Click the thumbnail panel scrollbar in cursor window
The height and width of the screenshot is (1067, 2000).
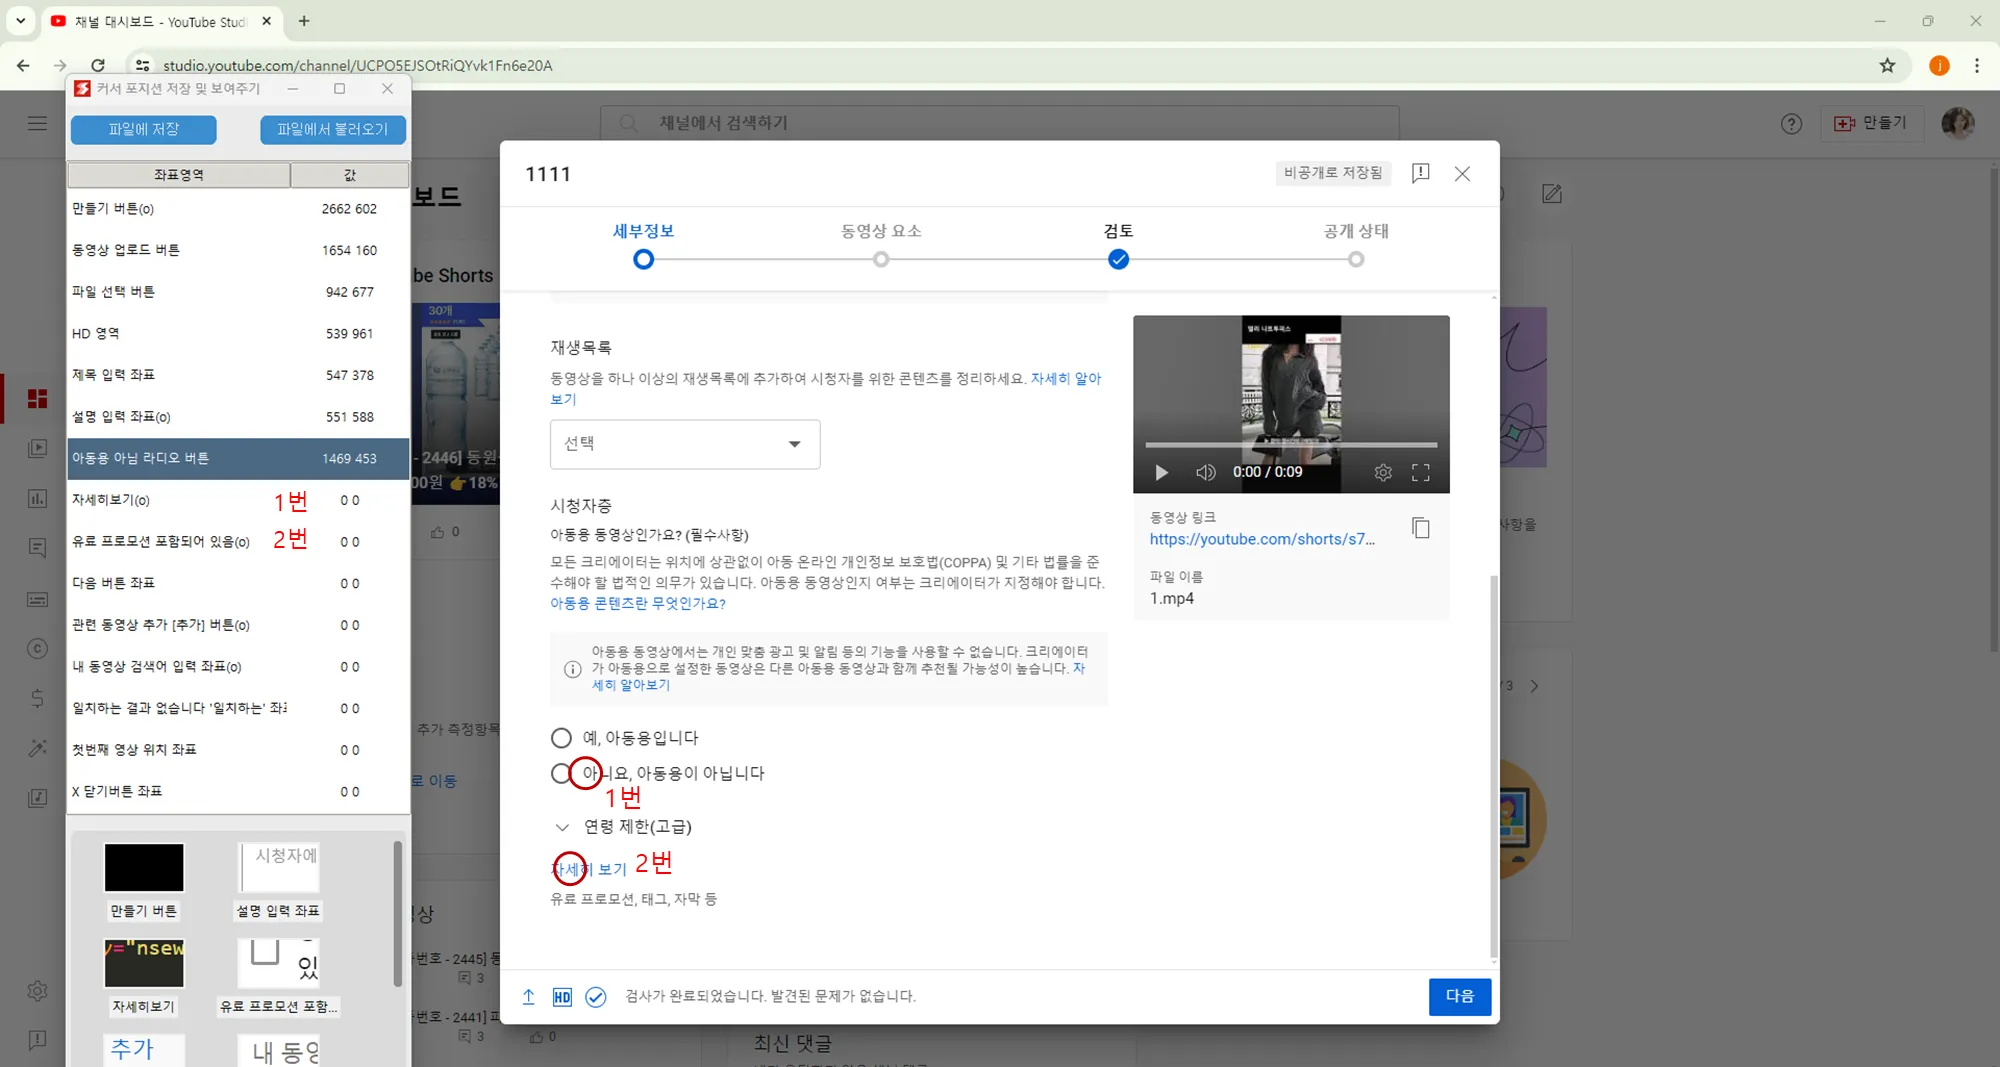398,913
